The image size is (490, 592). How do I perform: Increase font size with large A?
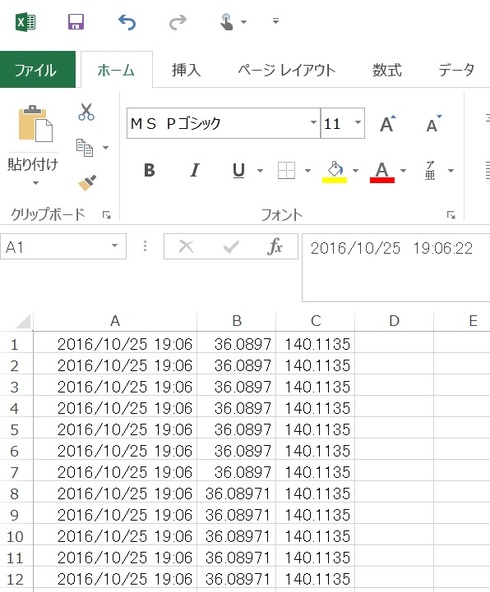click(x=388, y=123)
